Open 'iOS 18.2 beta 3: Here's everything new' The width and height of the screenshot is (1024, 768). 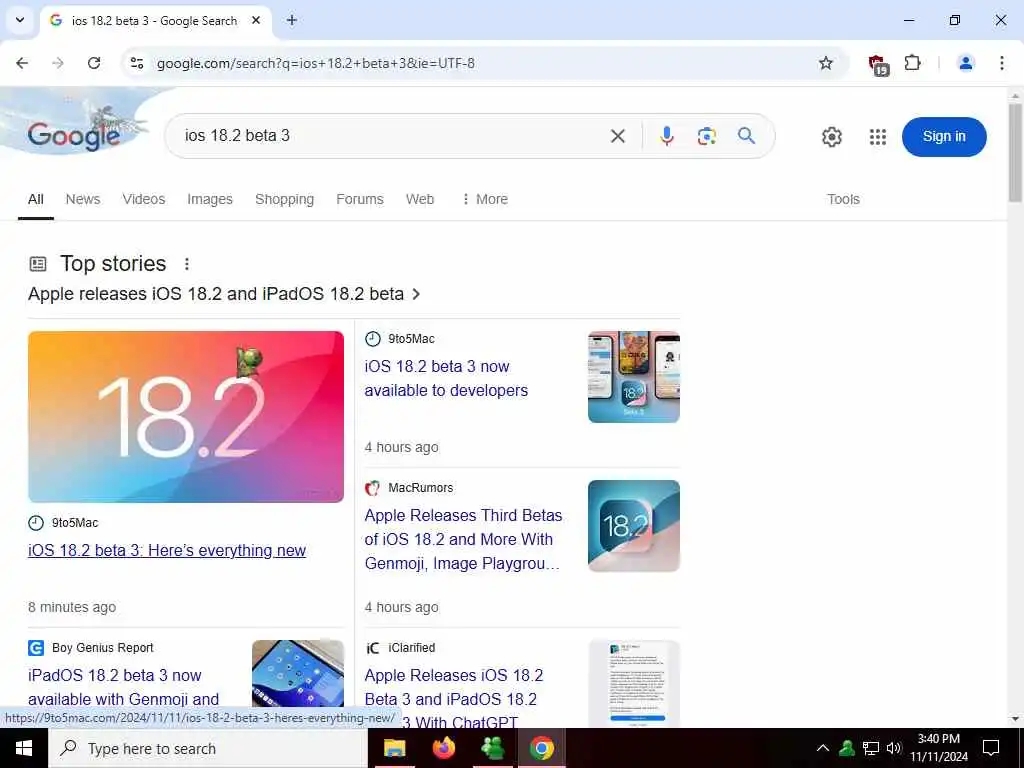click(x=167, y=551)
